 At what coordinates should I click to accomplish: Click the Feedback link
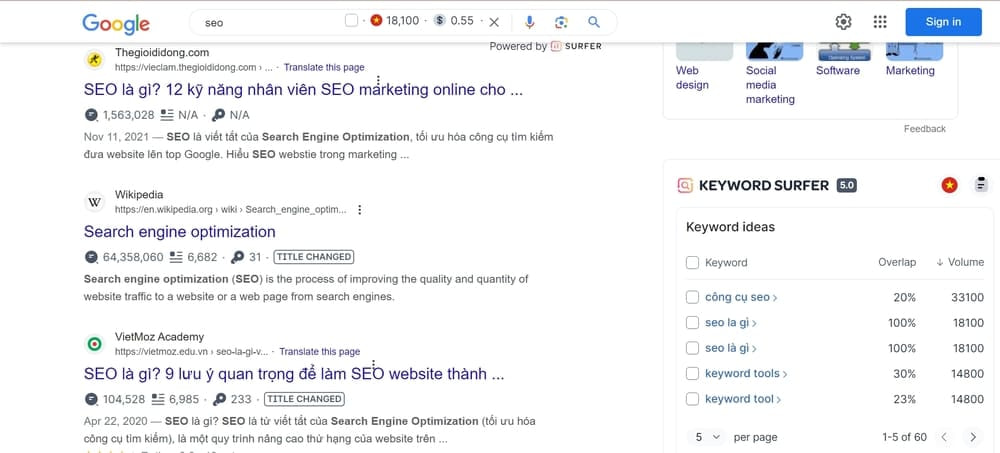pyautogui.click(x=925, y=129)
